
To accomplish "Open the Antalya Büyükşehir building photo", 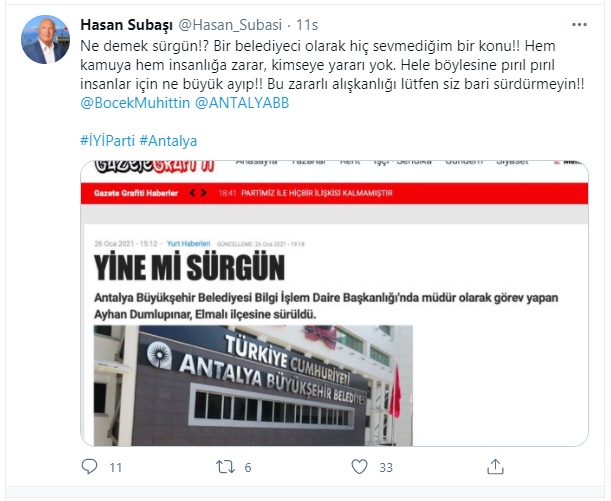I will tap(253, 385).
